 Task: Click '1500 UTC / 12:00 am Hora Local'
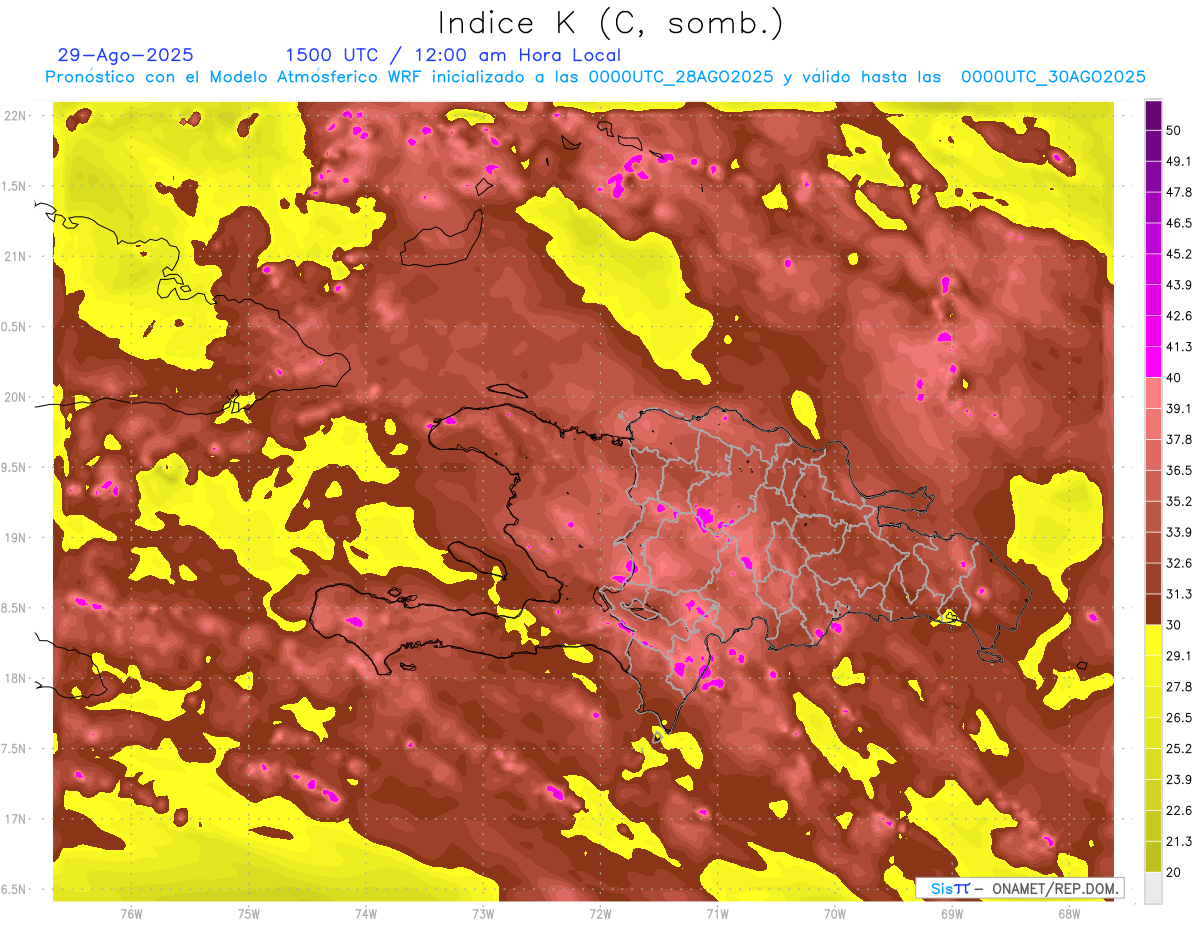453,55
